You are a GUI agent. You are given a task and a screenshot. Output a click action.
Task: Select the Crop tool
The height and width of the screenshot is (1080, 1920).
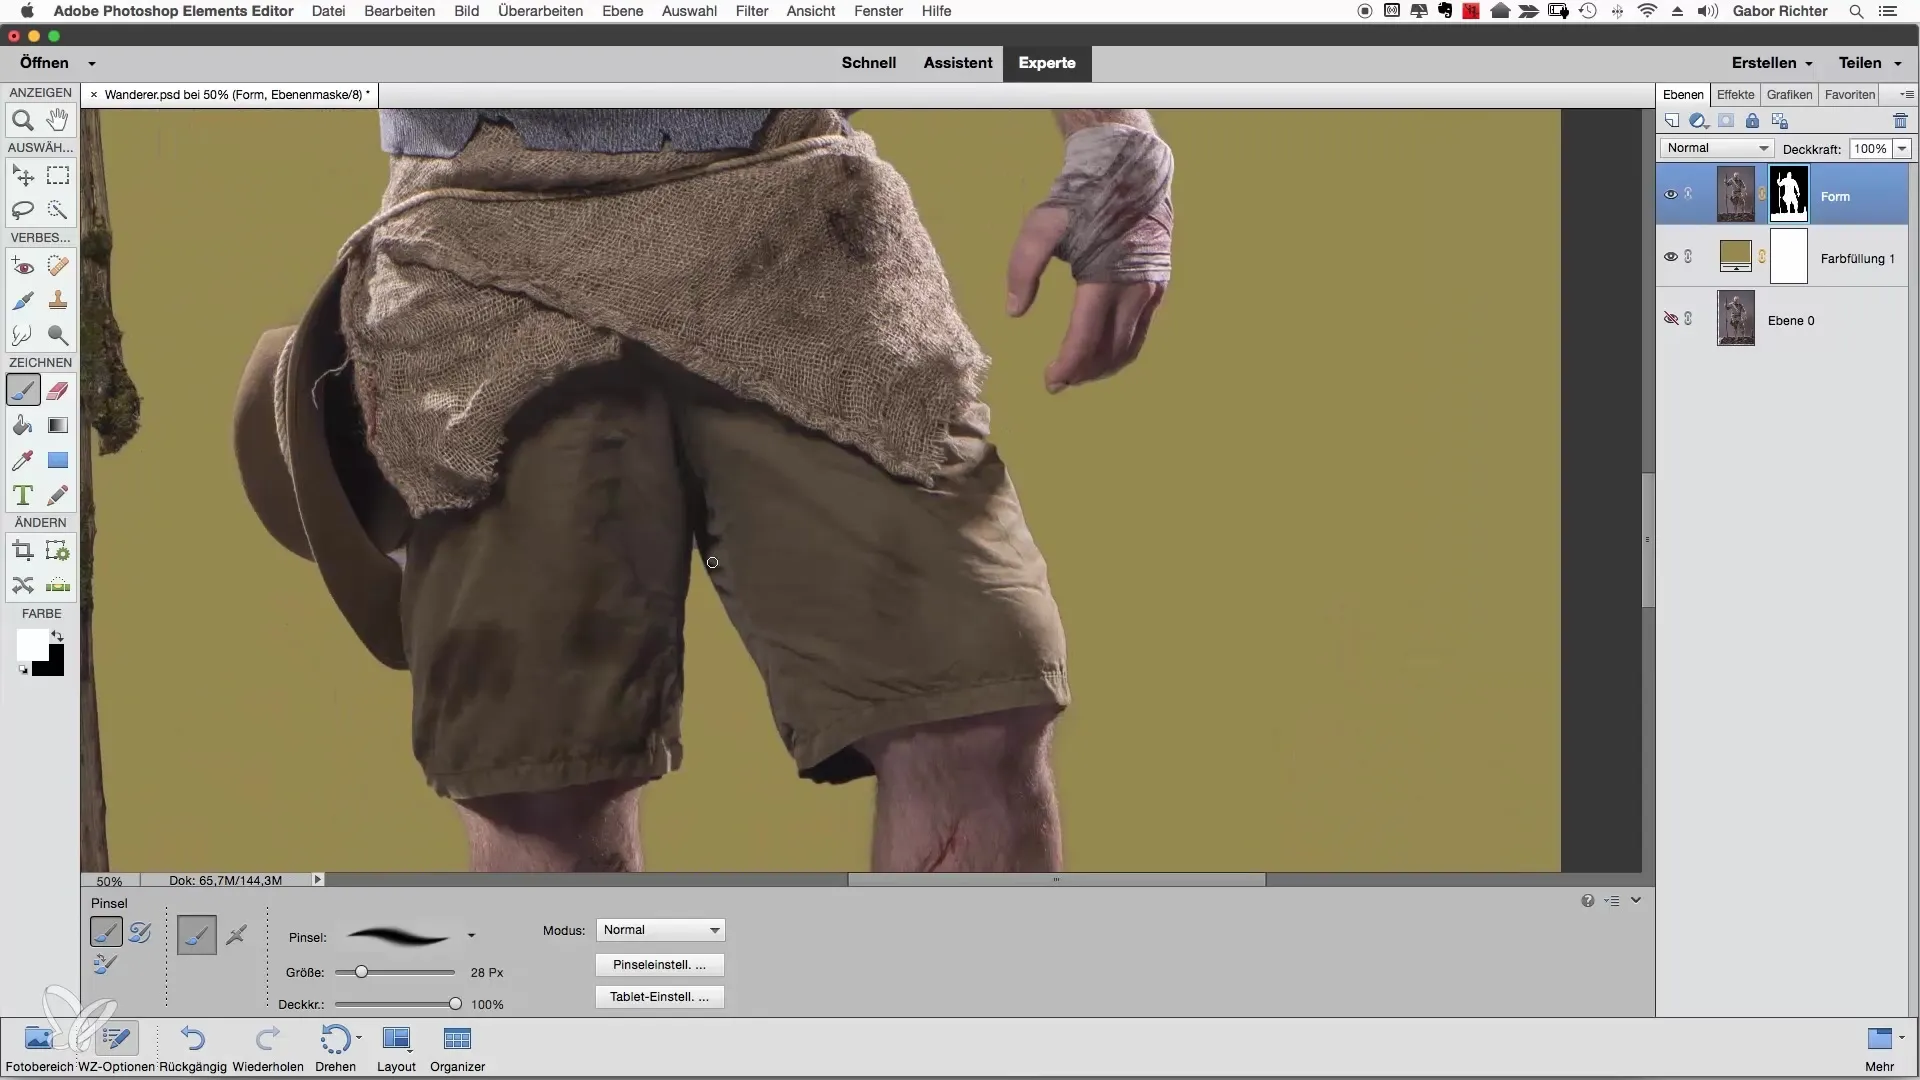tap(23, 551)
